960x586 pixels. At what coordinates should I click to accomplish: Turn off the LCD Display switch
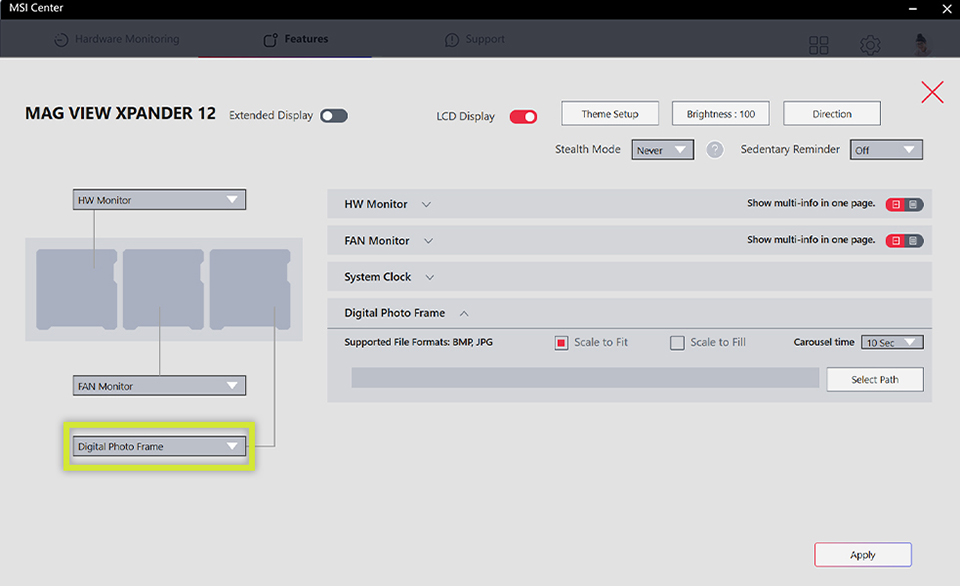[523, 116]
